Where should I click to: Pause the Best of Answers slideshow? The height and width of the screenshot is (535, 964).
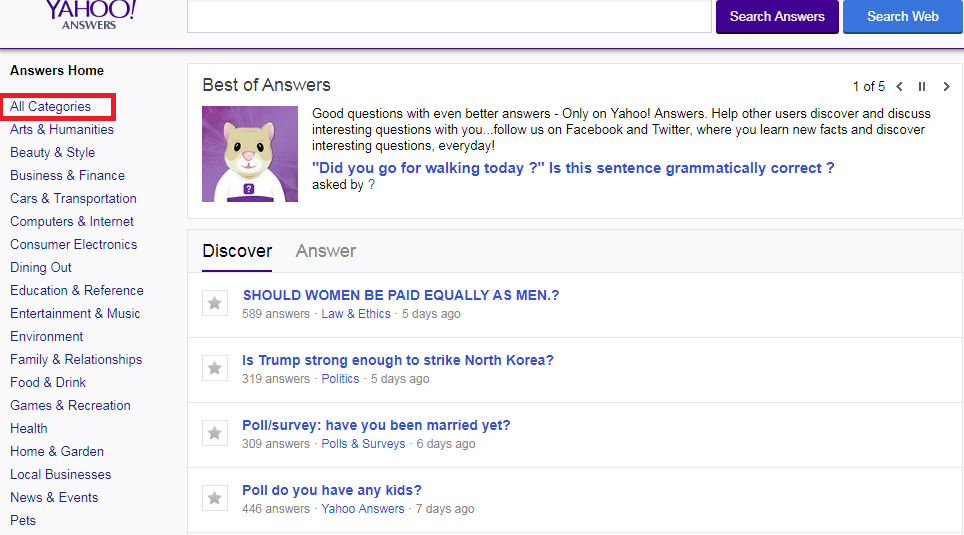point(922,87)
